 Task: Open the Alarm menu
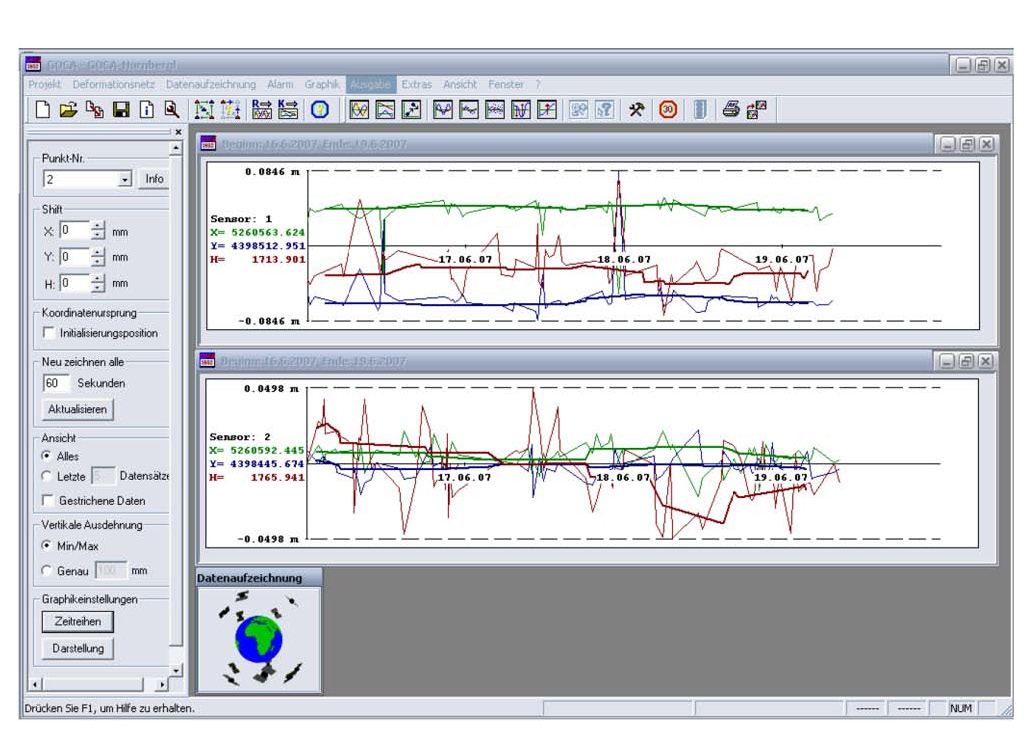280,84
